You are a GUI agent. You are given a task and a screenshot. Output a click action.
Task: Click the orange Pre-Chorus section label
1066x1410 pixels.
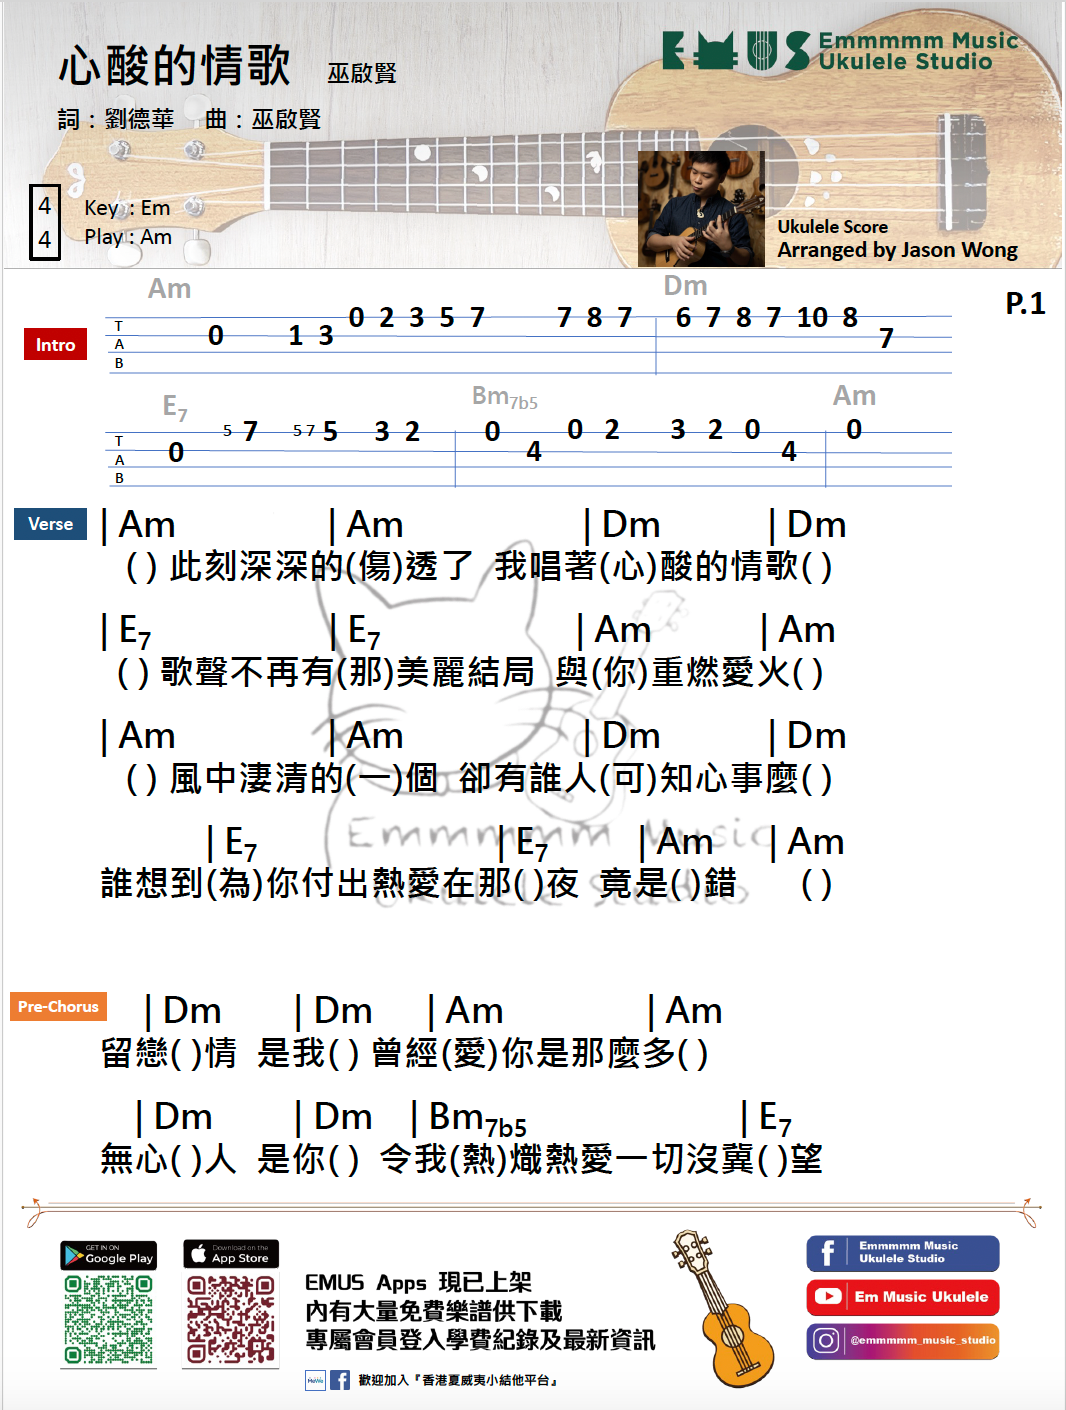pyautogui.click(x=58, y=1007)
